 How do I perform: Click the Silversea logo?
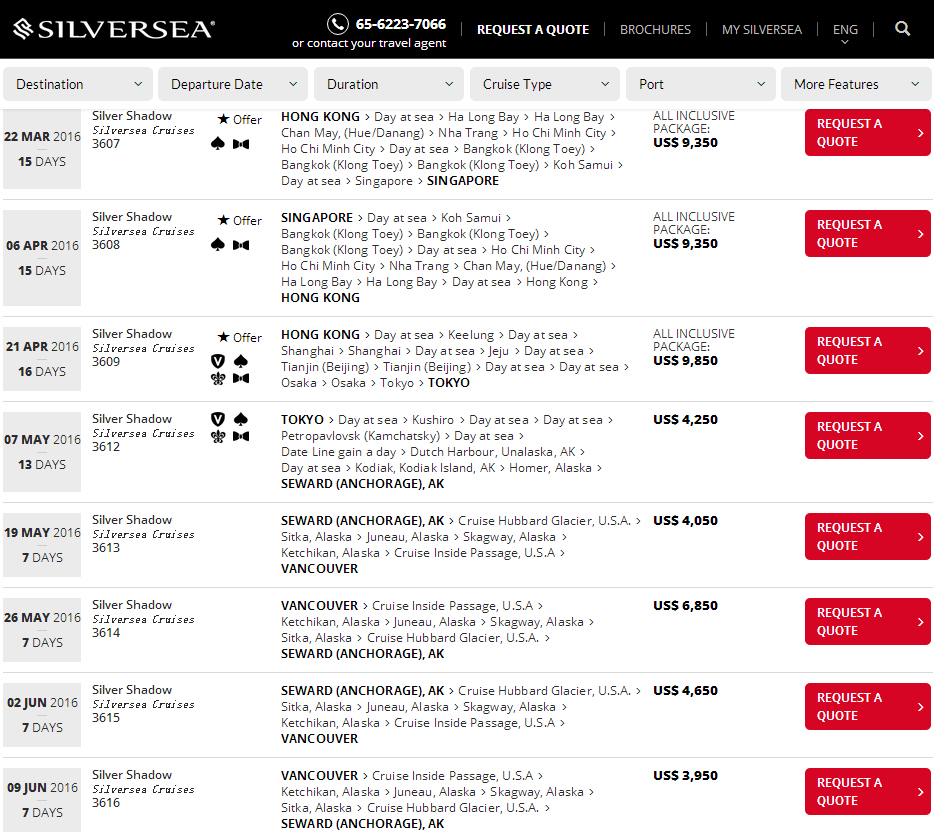114,29
